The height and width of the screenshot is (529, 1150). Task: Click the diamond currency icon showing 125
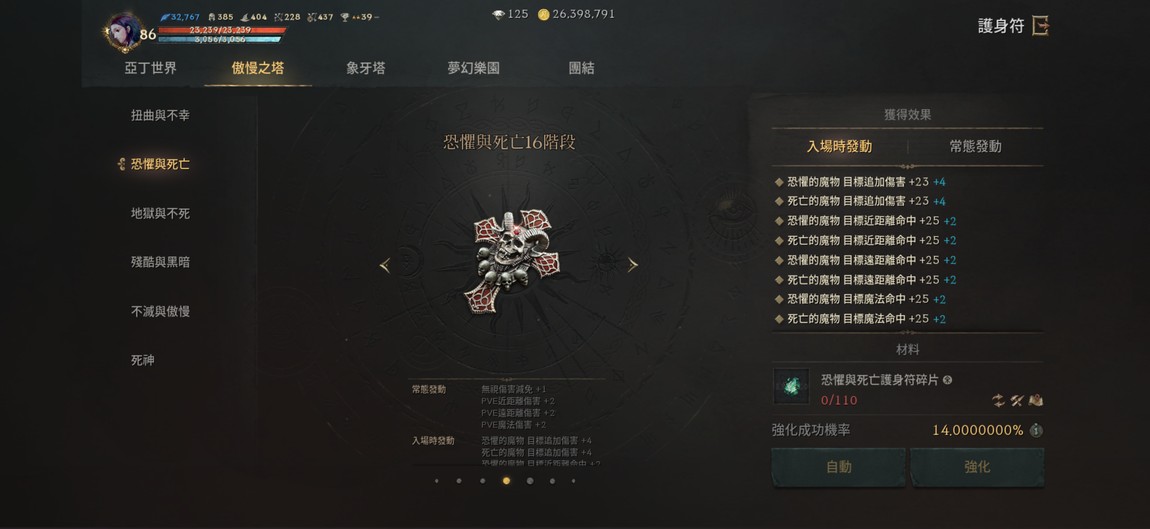[499, 14]
